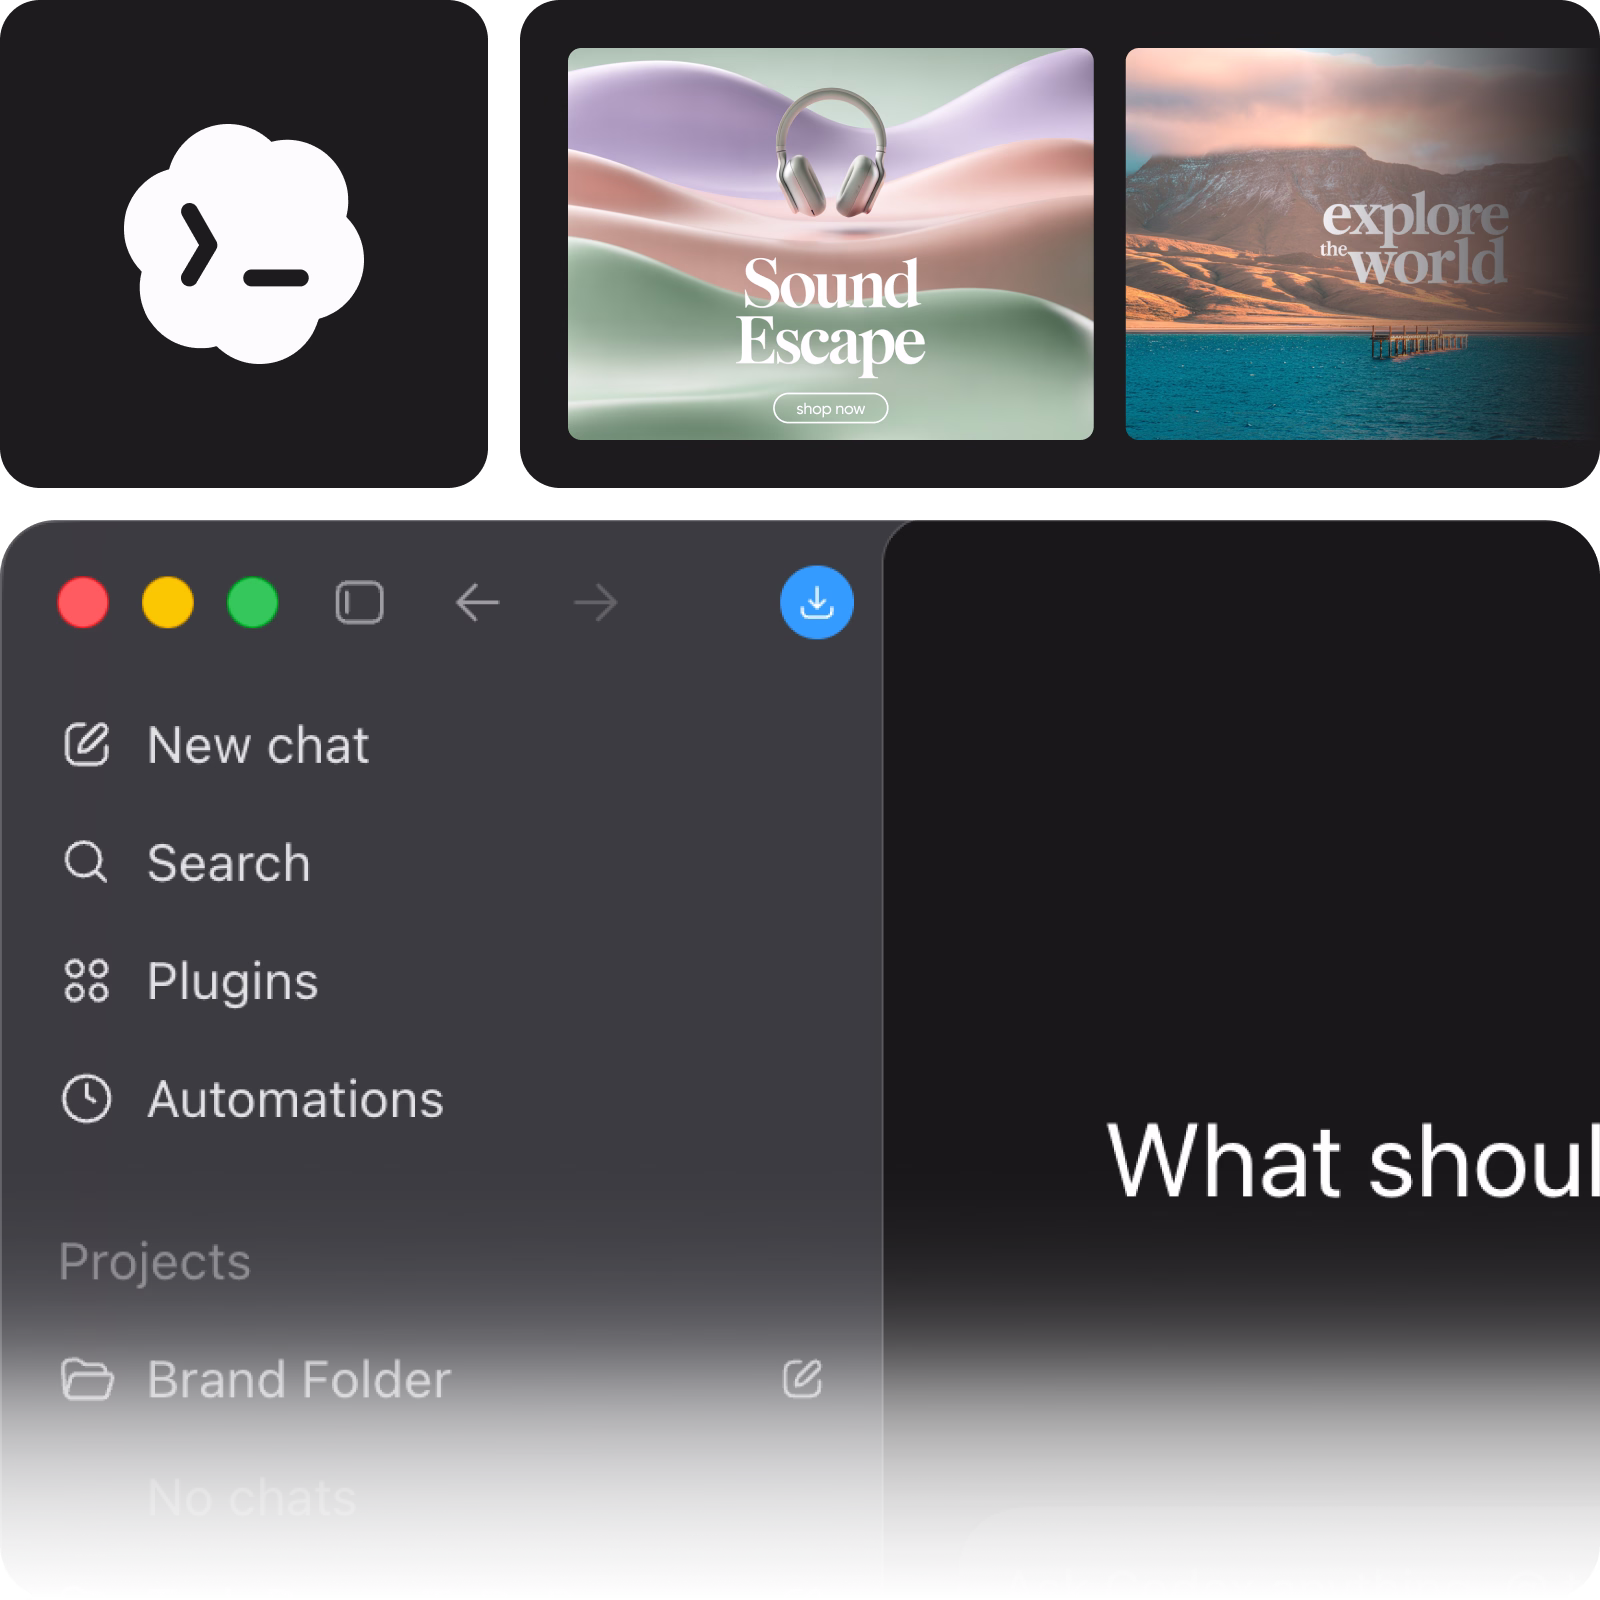The image size is (1600, 1600).
Task: Click the 'What shoul' heading text
Action: coord(1353,1160)
